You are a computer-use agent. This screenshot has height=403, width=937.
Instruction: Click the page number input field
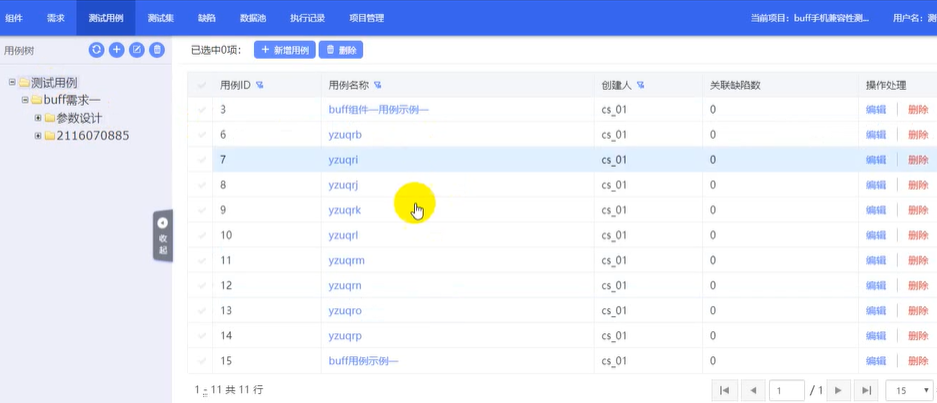pos(786,390)
